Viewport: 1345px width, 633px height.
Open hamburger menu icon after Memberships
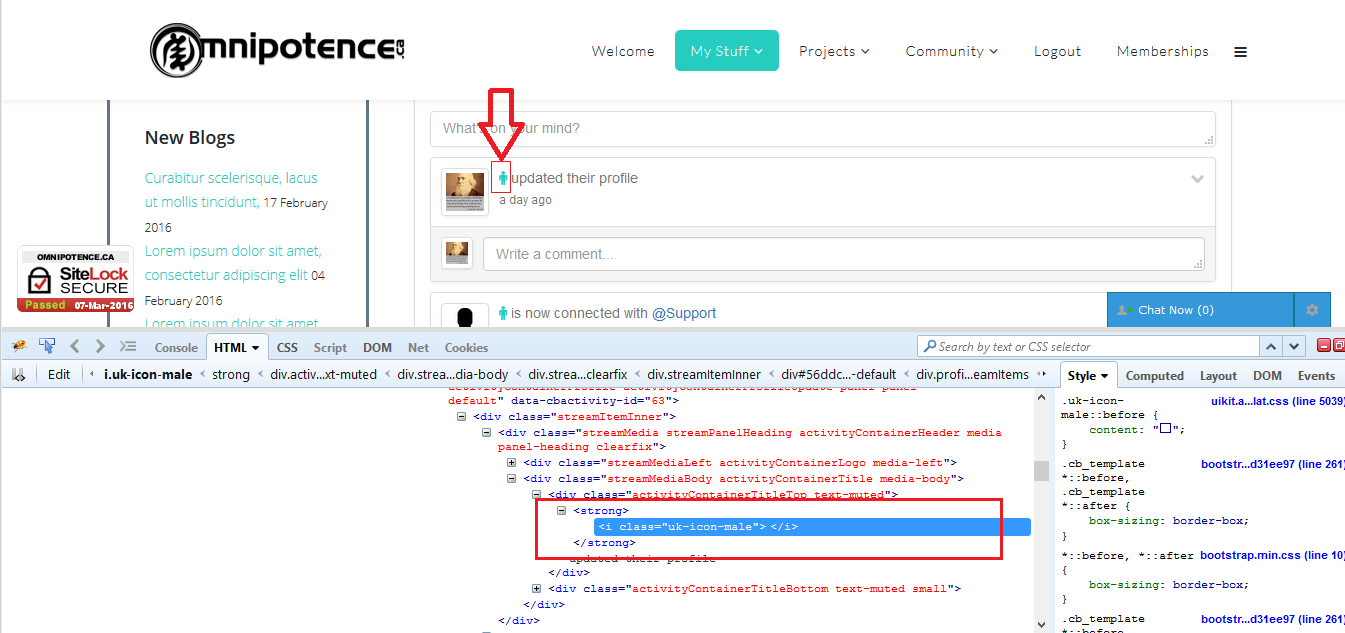click(x=1240, y=52)
